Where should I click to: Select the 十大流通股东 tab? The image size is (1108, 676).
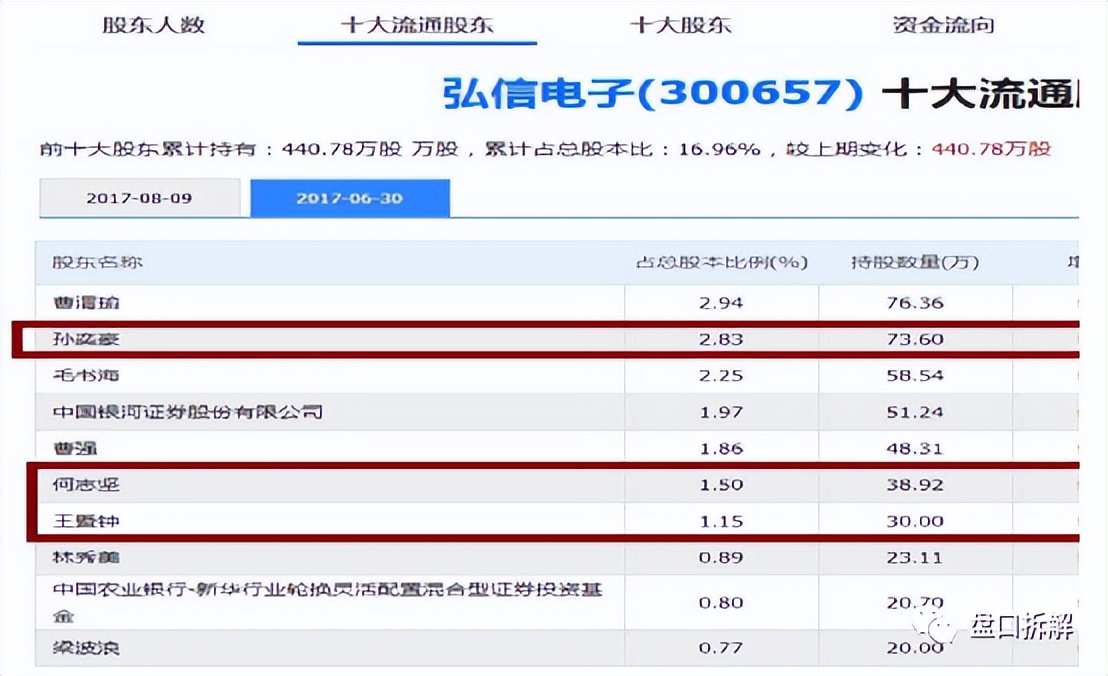(x=416, y=24)
